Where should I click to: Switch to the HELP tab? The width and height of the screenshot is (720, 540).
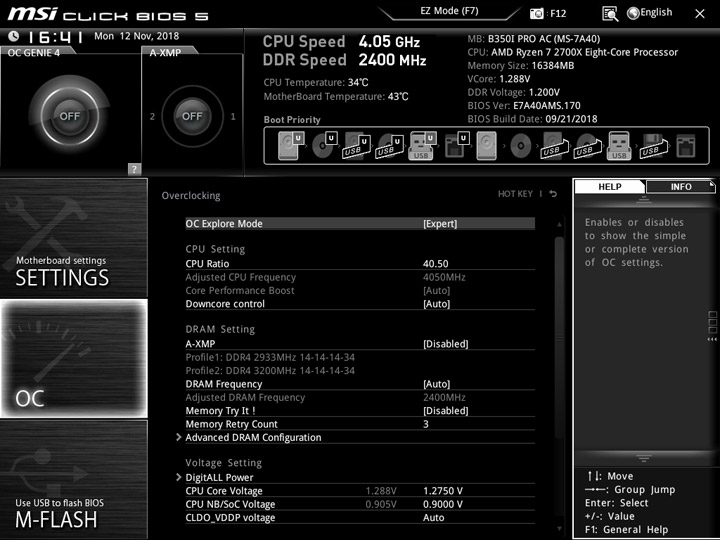click(610, 186)
